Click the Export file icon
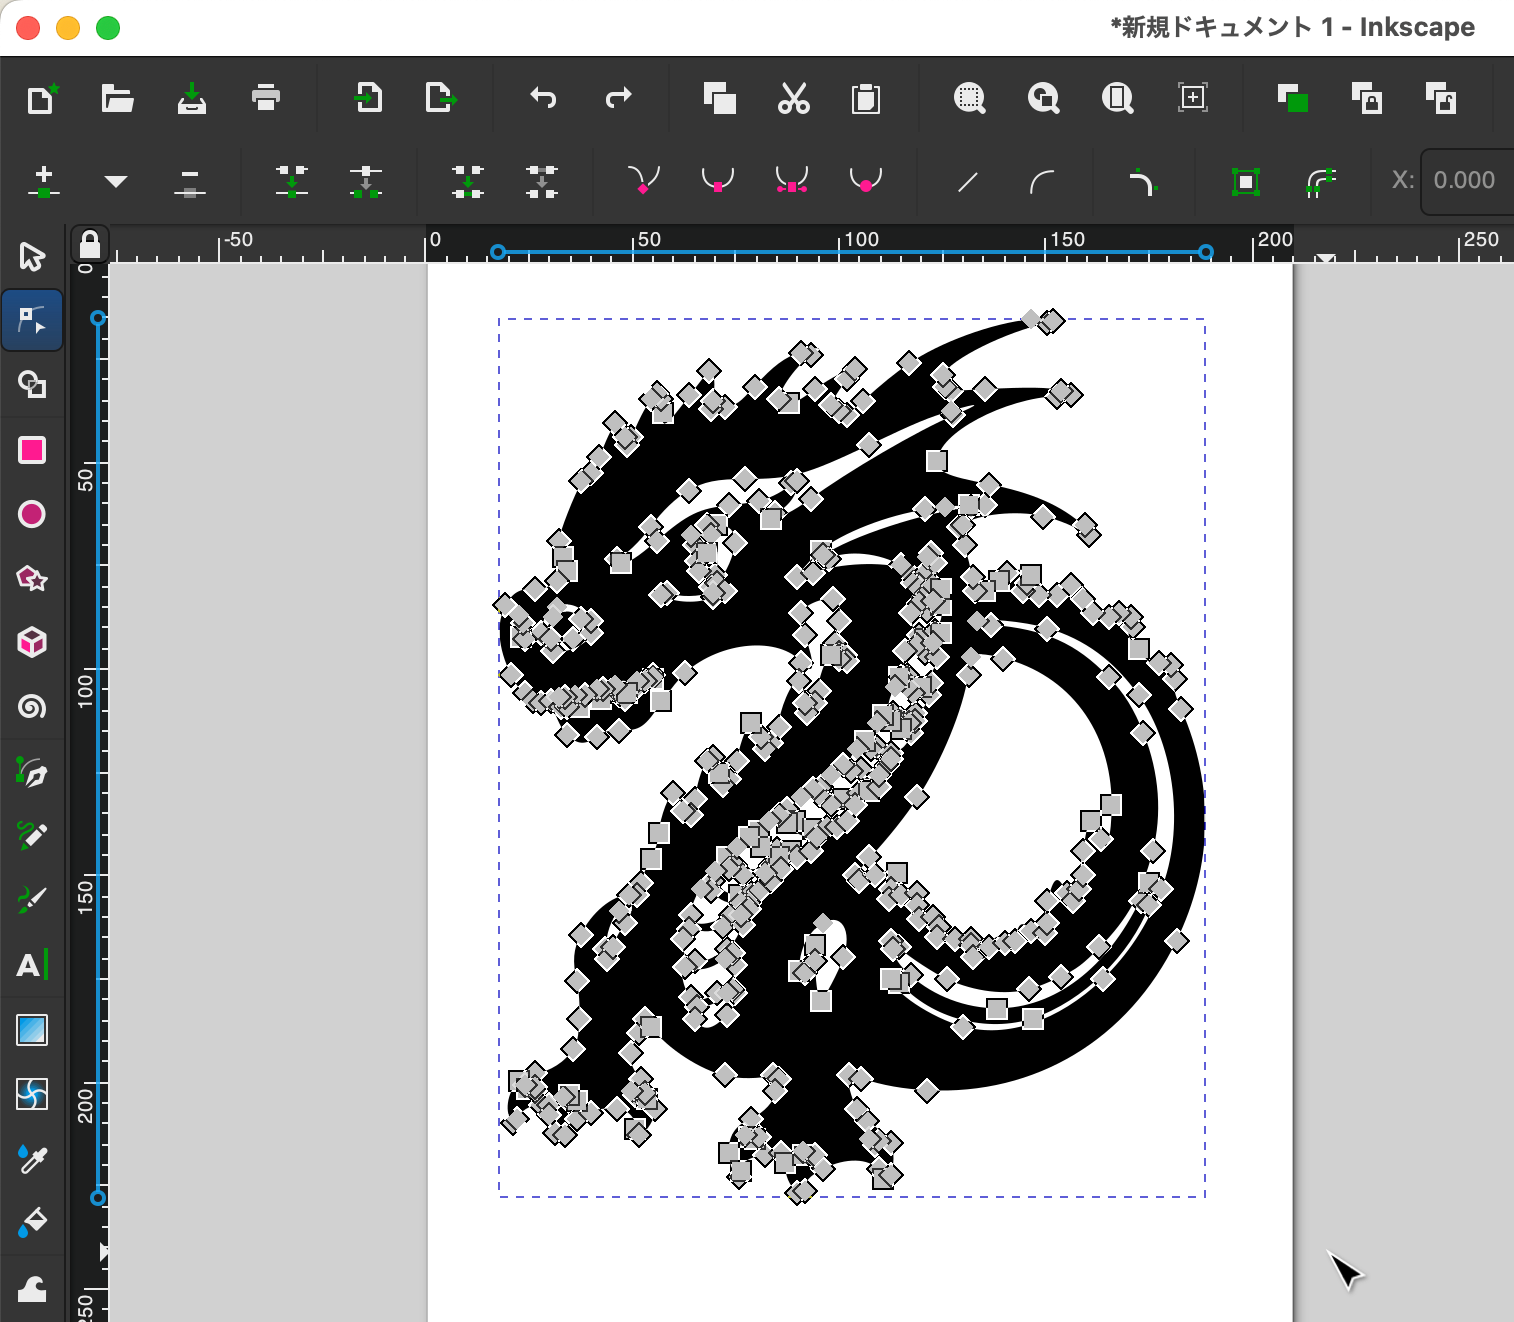Screen dimensions: 1514x1322 pos(441,98)
